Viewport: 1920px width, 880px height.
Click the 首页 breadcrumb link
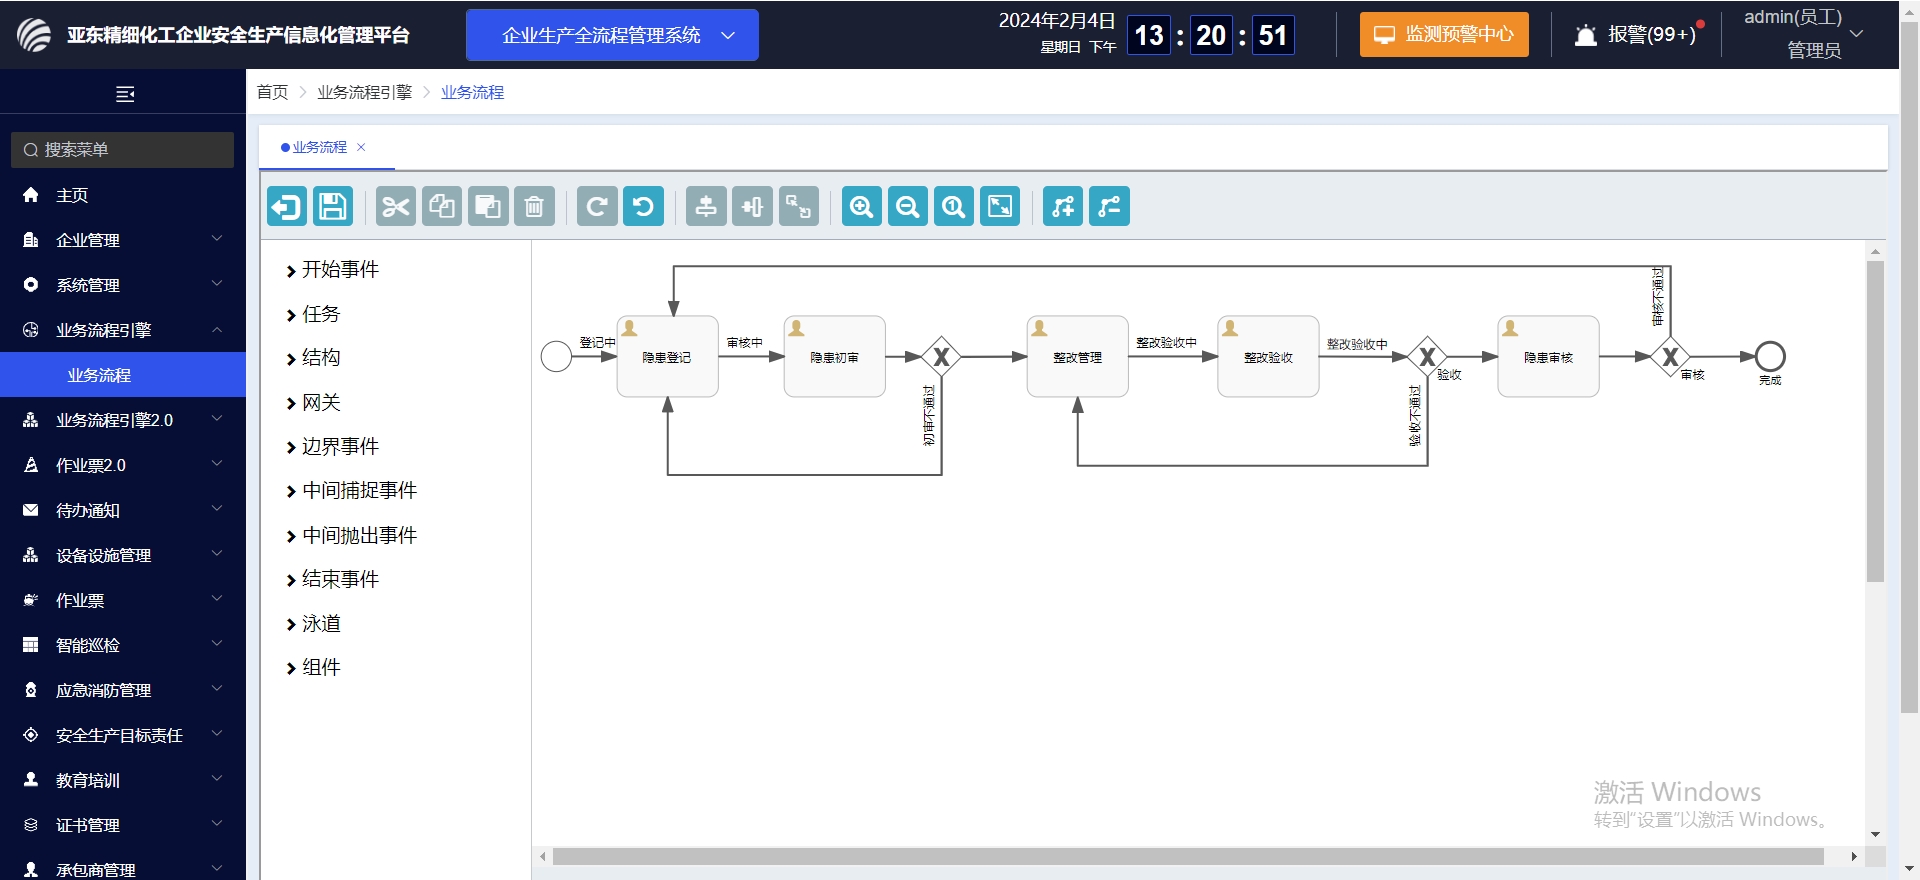(x=272, y=92)
